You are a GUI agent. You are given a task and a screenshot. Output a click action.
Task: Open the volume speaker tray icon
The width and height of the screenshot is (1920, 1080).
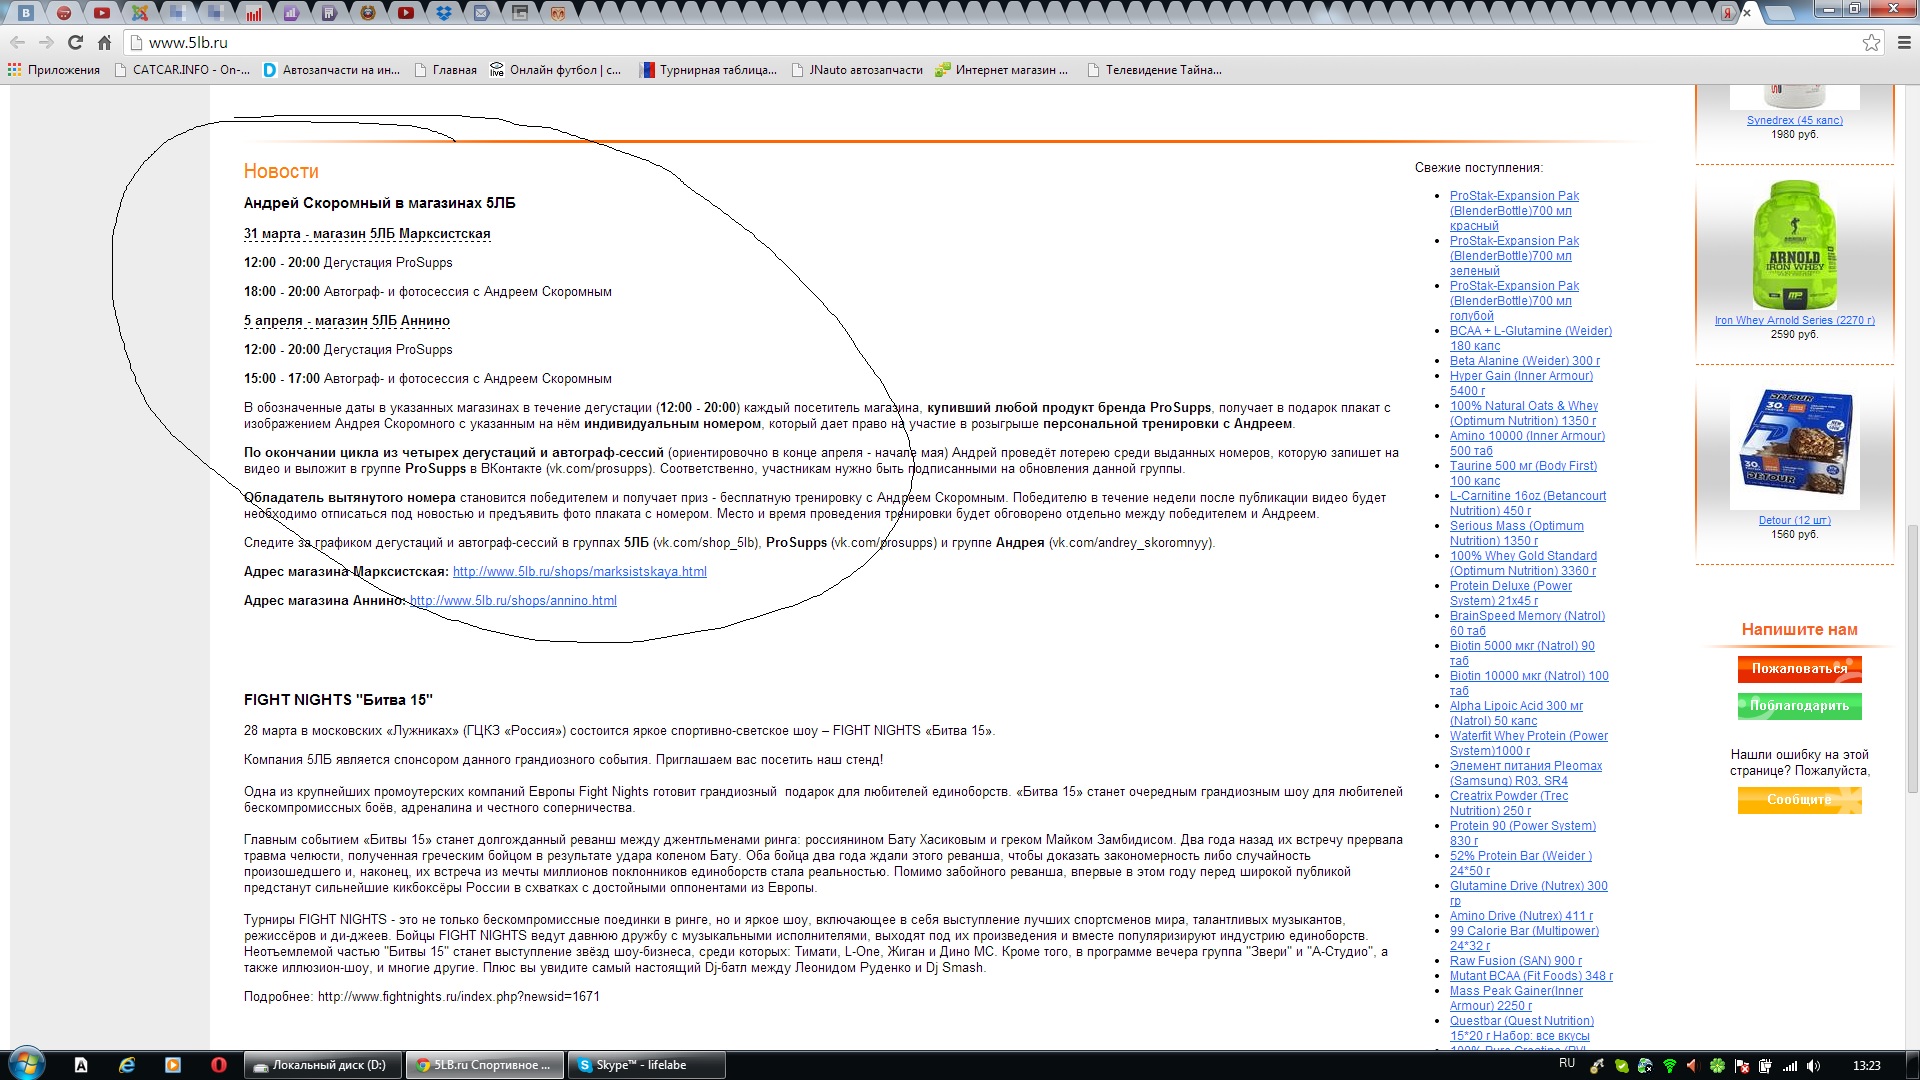click(x=1814, y=1066)
